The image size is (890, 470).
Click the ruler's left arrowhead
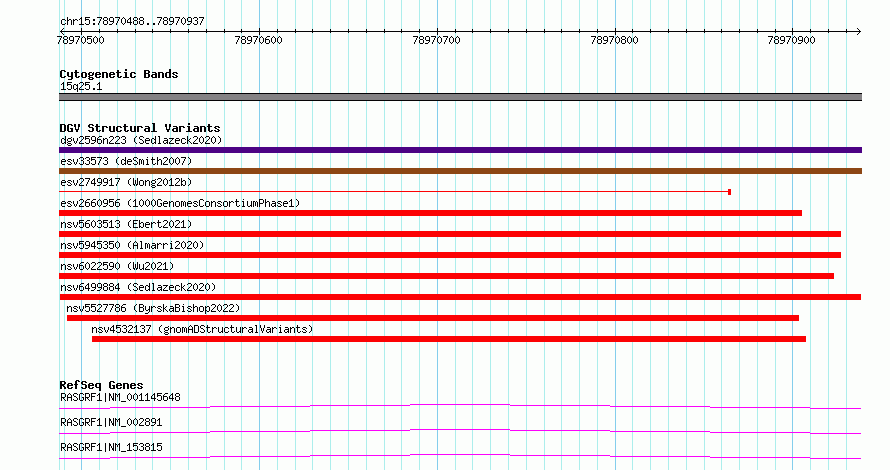click(62, 31)
